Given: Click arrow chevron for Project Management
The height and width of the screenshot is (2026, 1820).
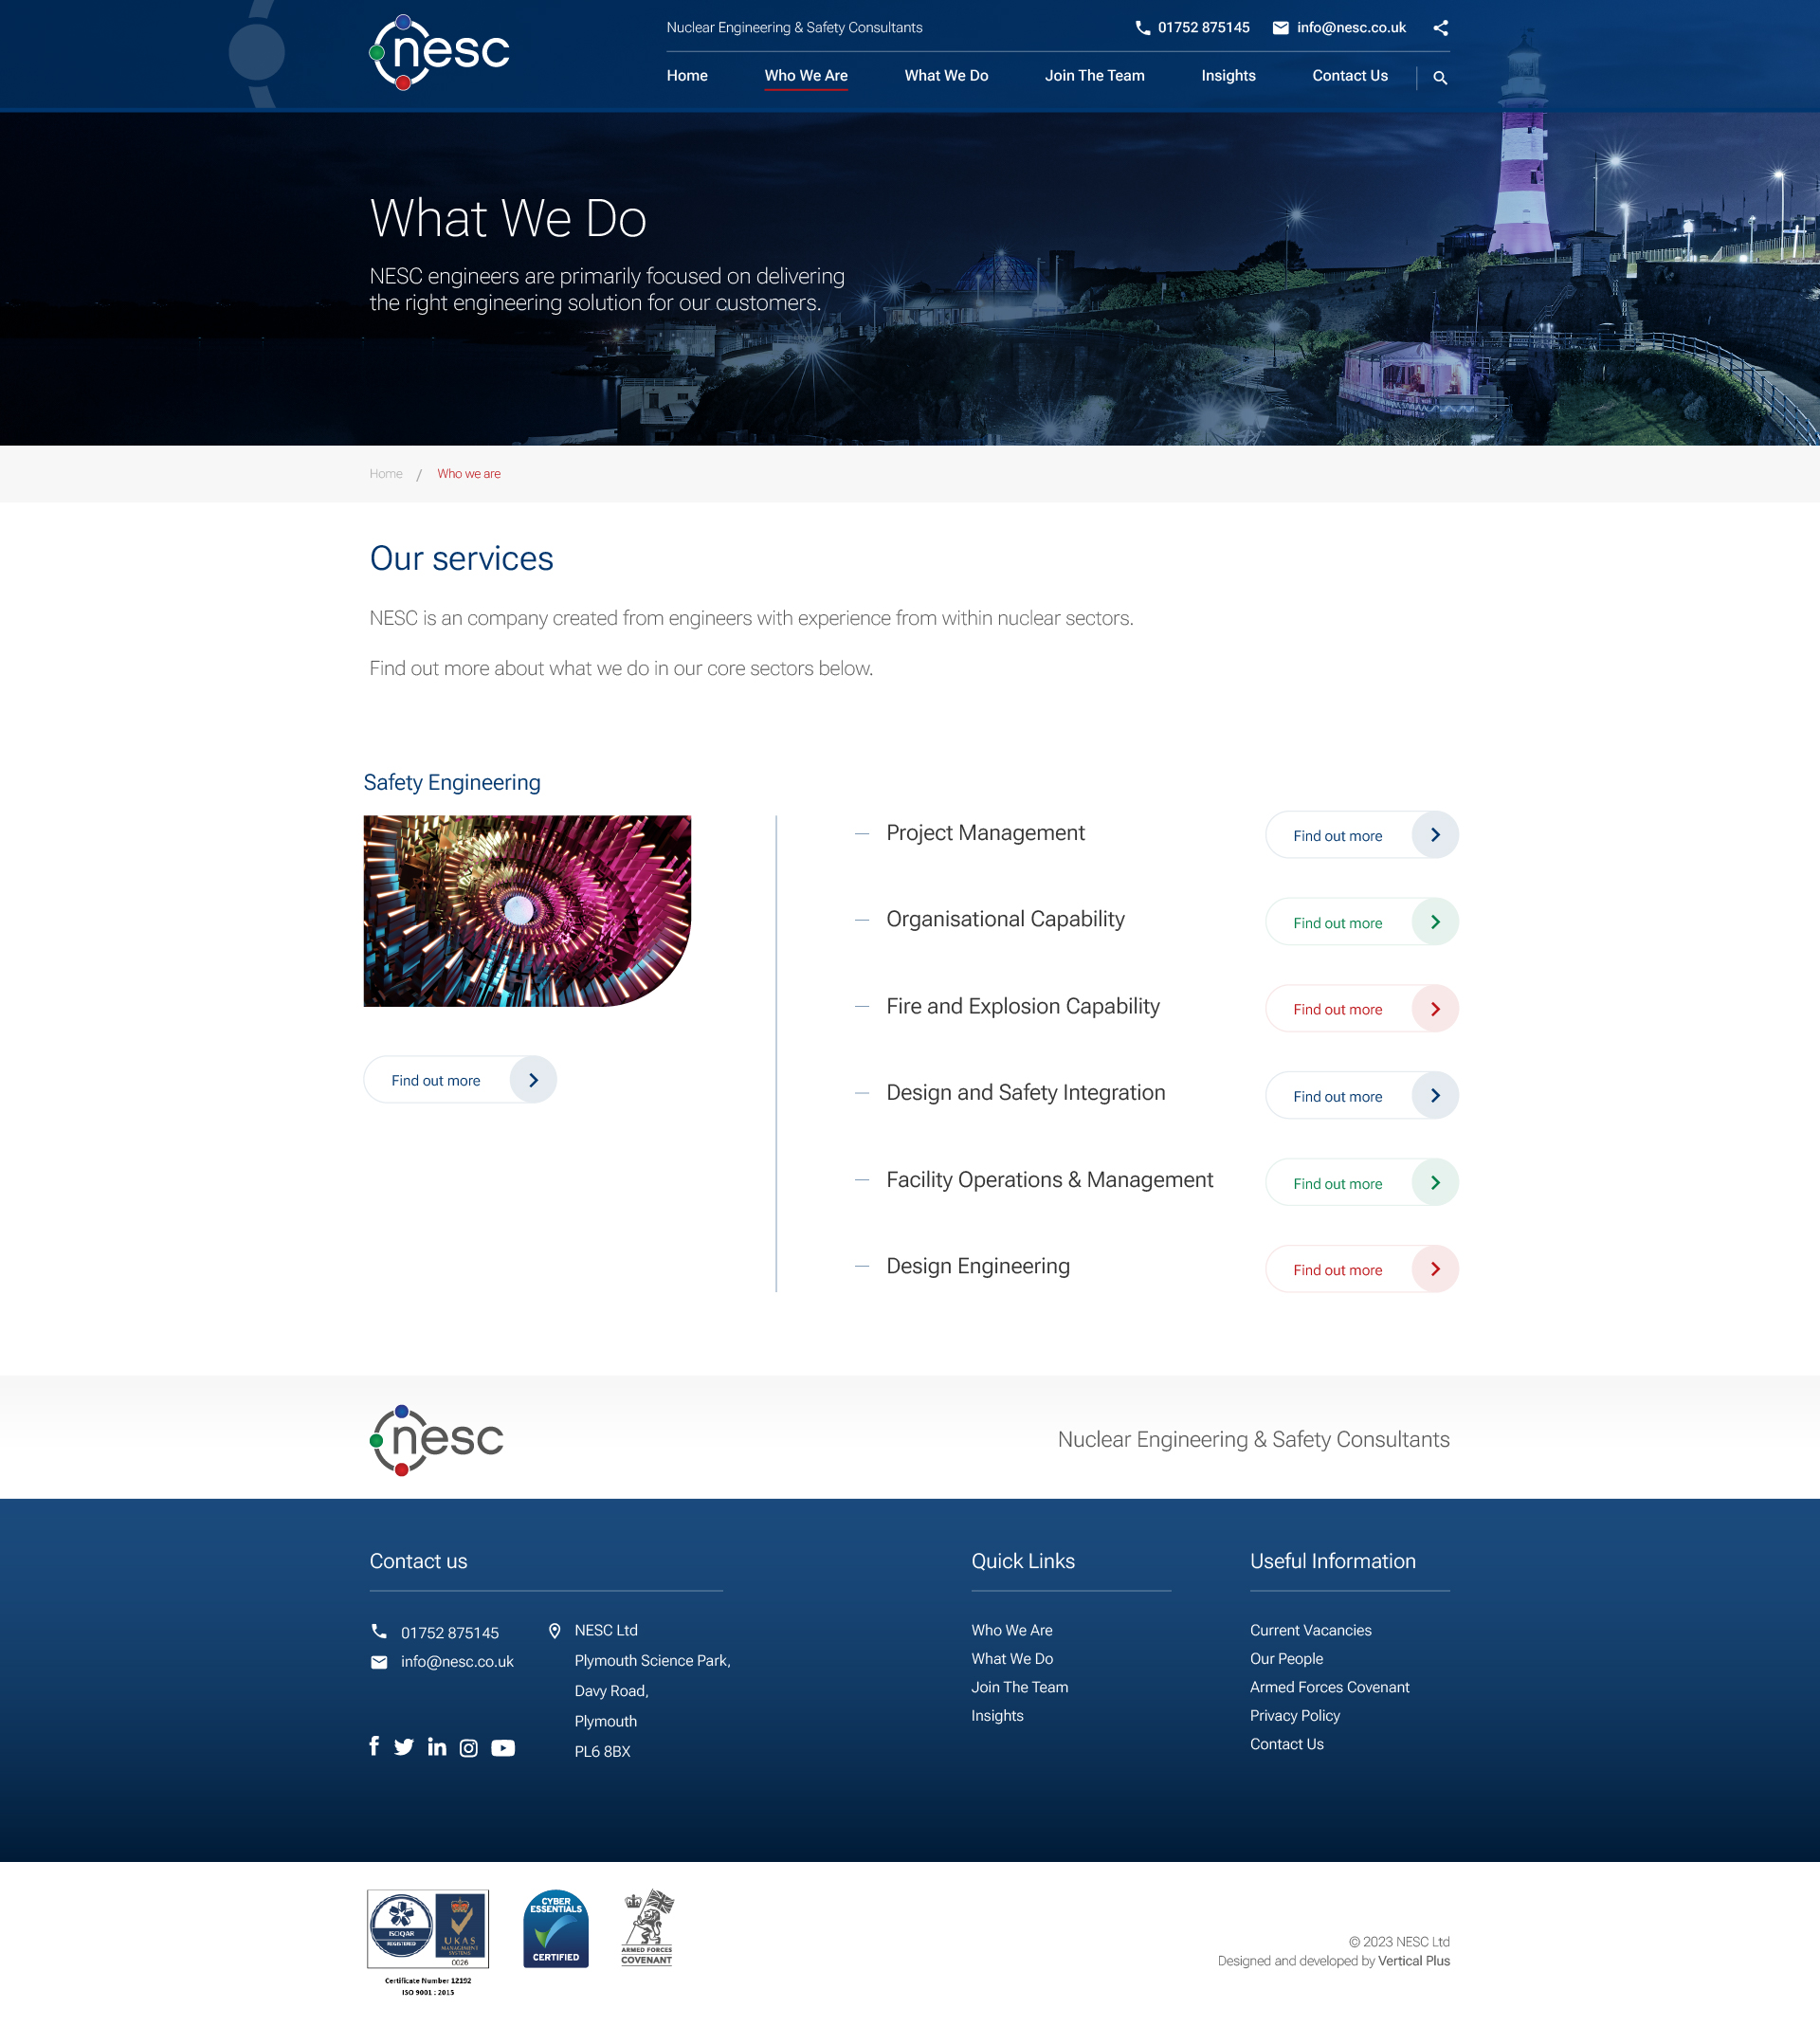Looking at the screenshot, I should click(x=1435, y=835).
